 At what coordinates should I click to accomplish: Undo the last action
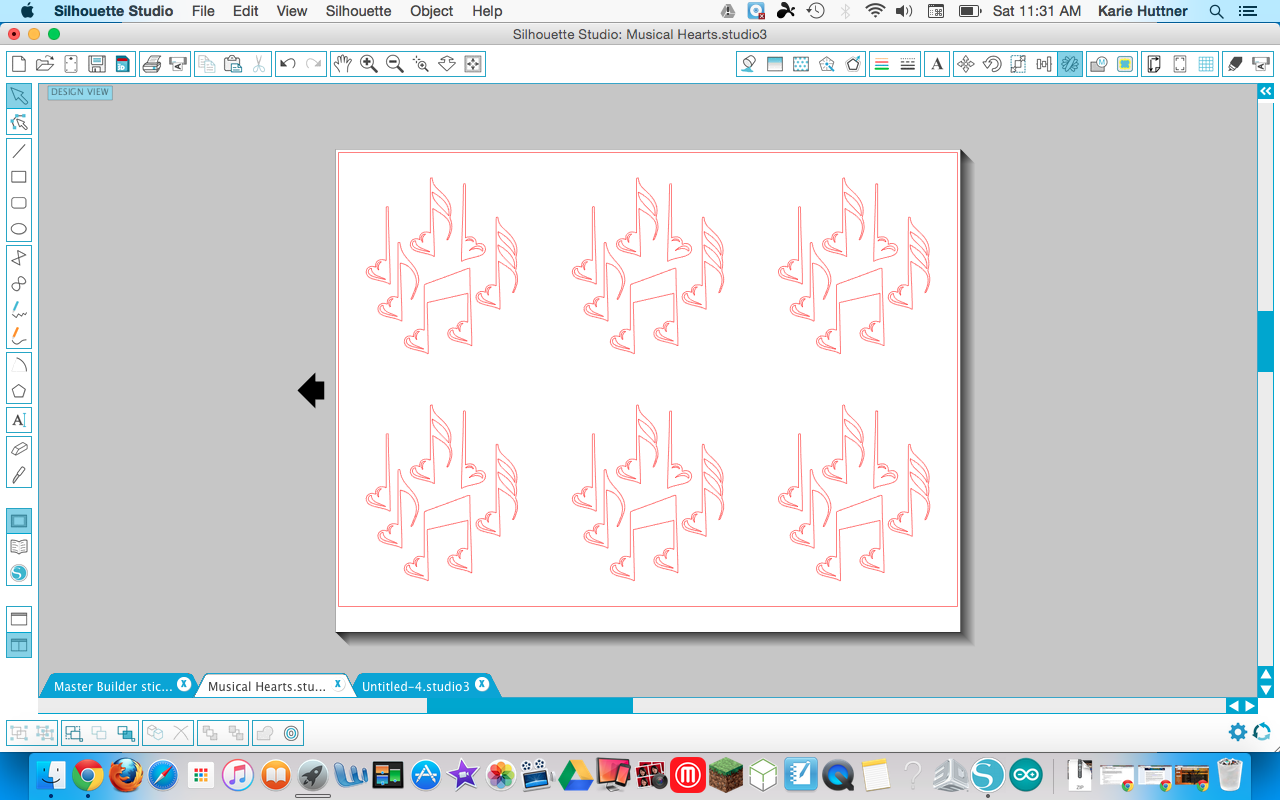(x=287, y=63)
